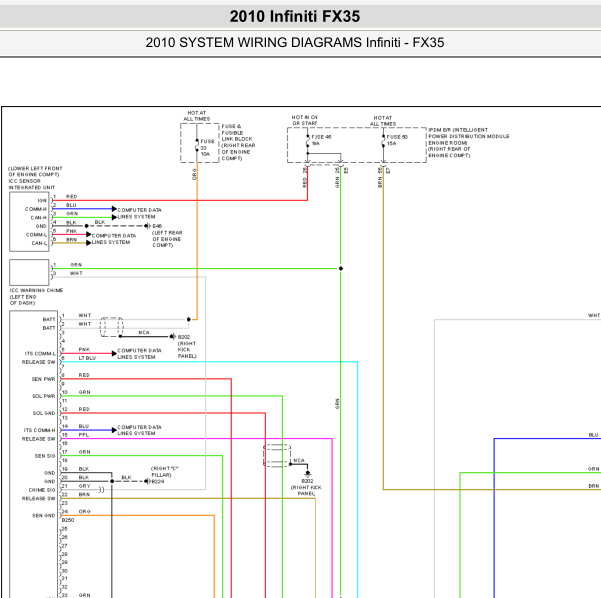Viewport: 601px width, 598px height.
Task: Click the 'COMM-H' pin on ICC sensor
Action: pyautogui.click(x=36, y=209)
